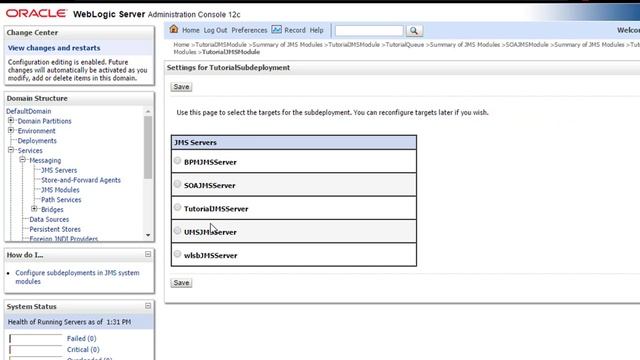Viewport: 640px width, 360px height.
Task: Open Persistent Stores in the tree
Action: (55, 229)
